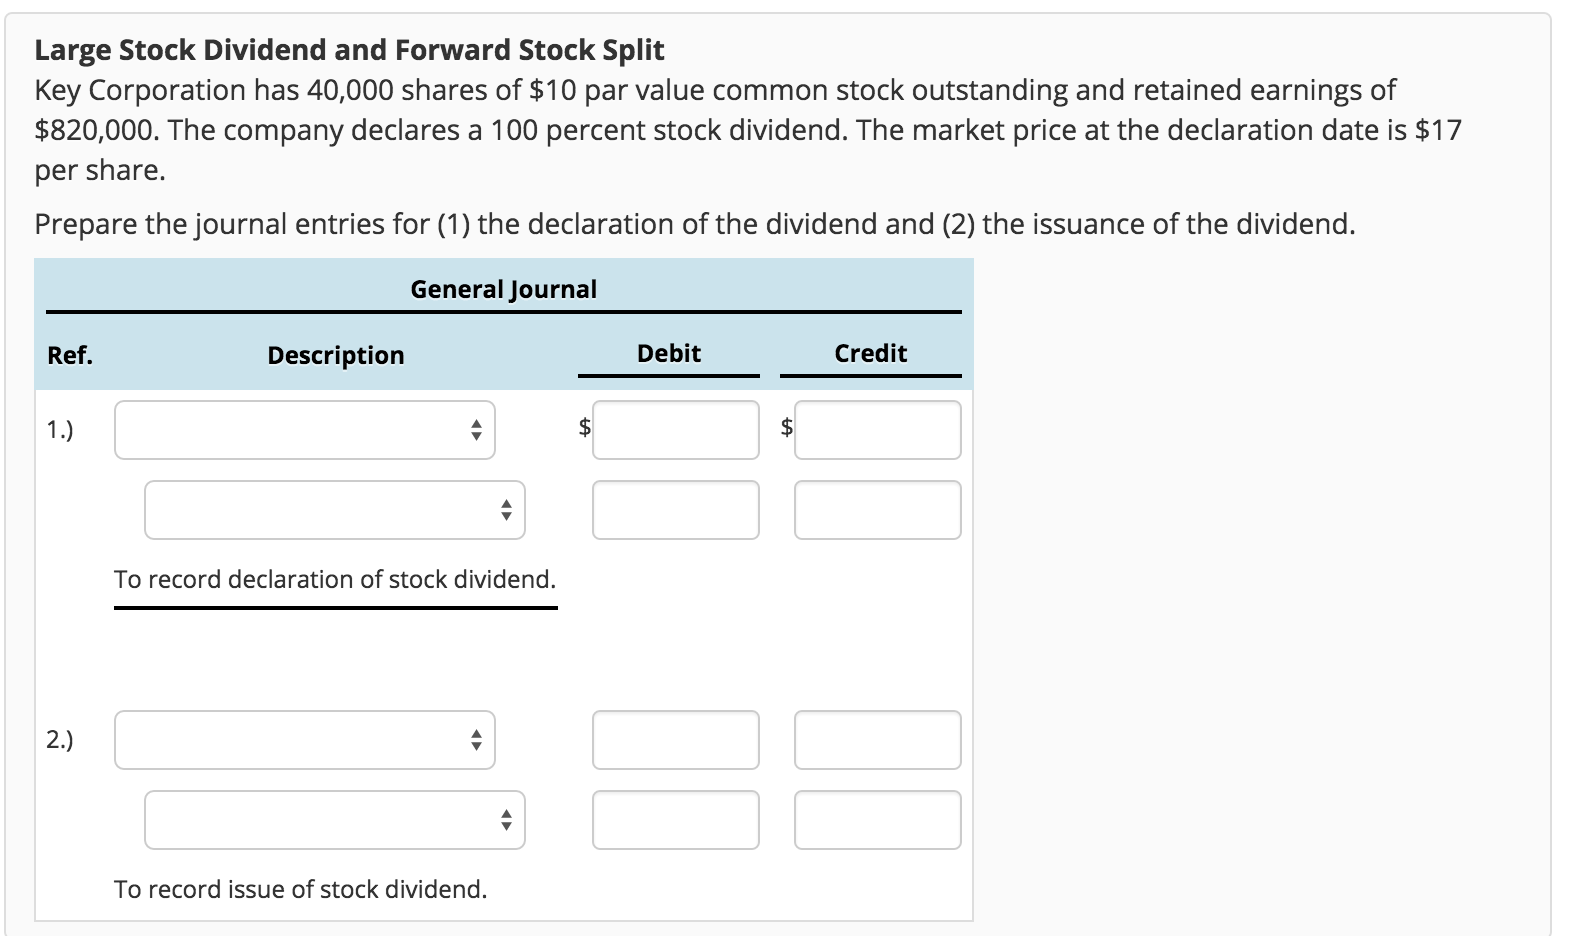The height and width of the screenshot is (936, 1576).
Task: Click the second Credit field under entry 1
Action: 877,510
